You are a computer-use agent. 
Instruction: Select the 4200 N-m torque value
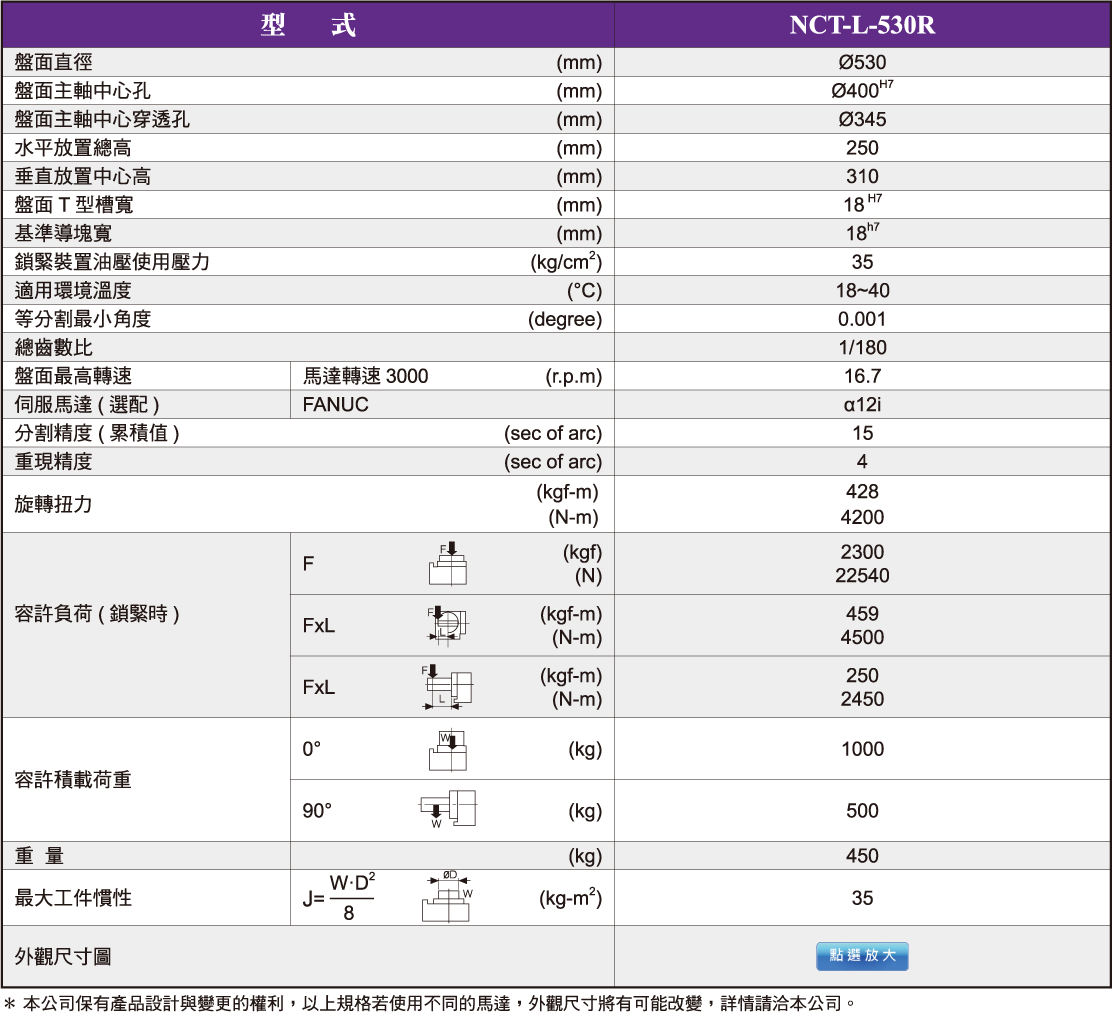click(x=862, y=517)
